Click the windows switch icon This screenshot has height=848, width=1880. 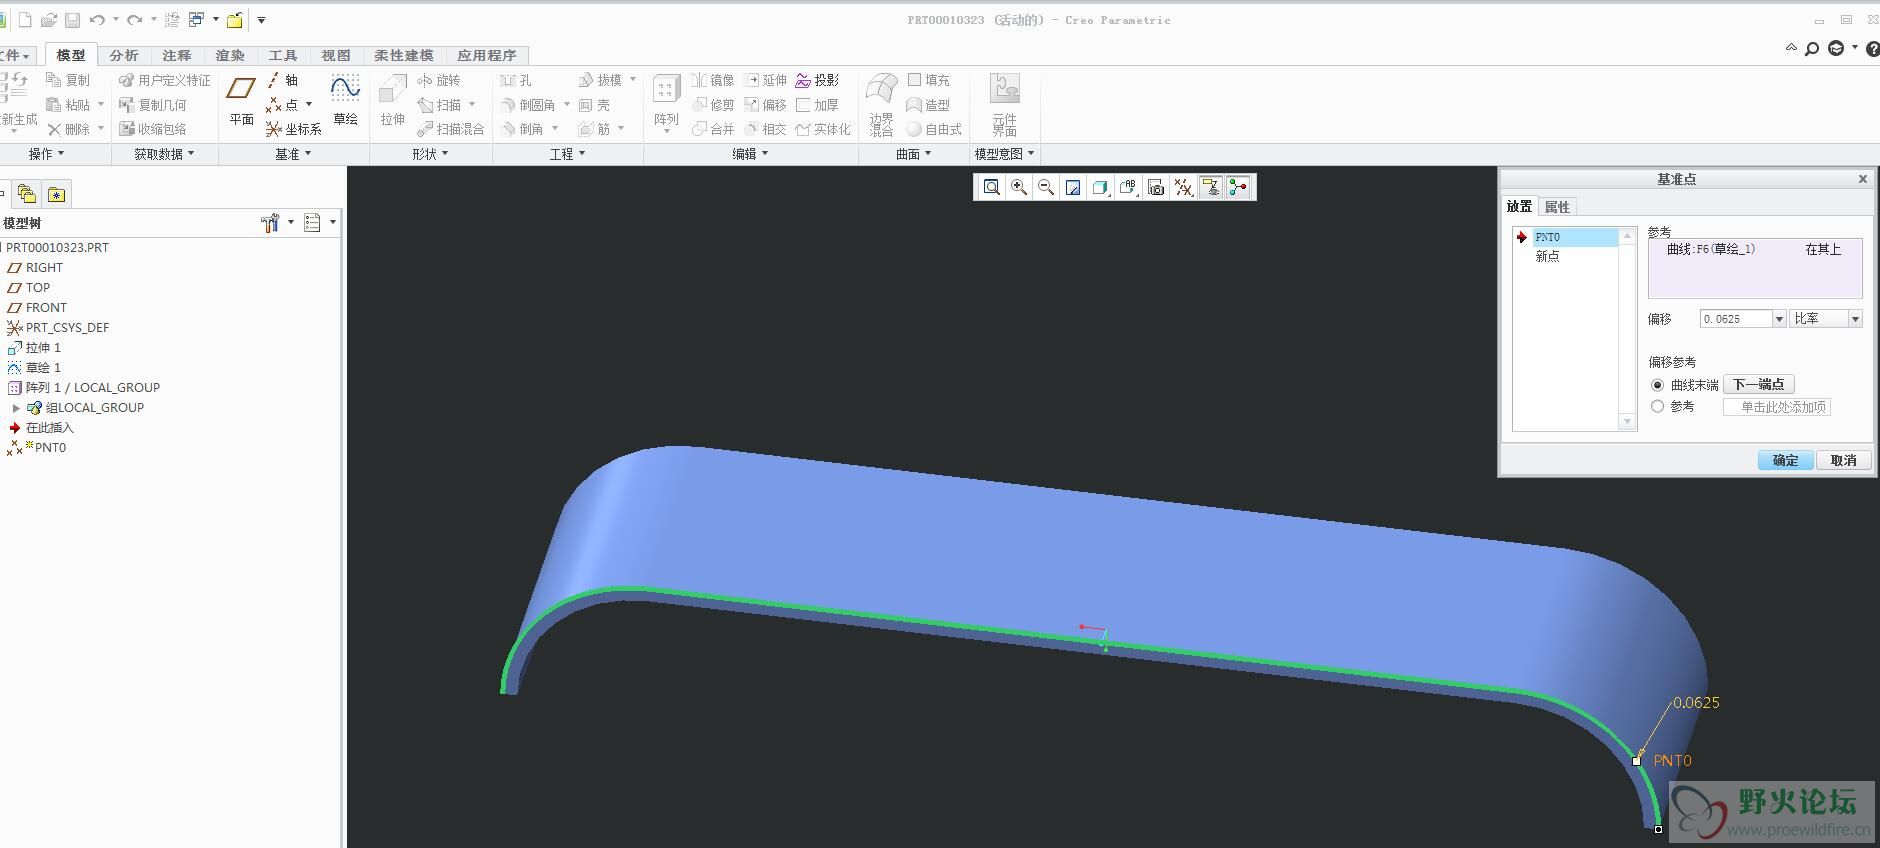pos(196,20)
